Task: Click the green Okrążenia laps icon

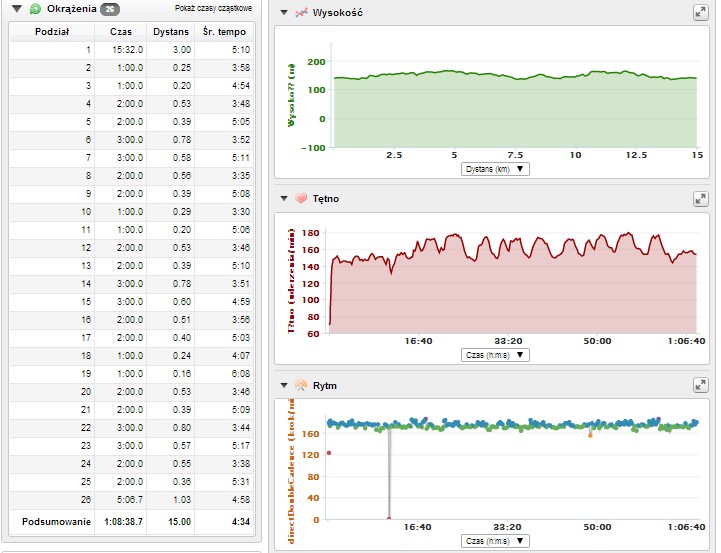Action: click(x=35, y=9)
